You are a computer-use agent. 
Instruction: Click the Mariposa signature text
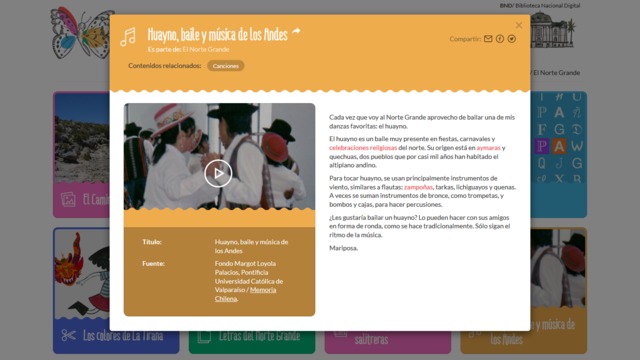[343, 248]
